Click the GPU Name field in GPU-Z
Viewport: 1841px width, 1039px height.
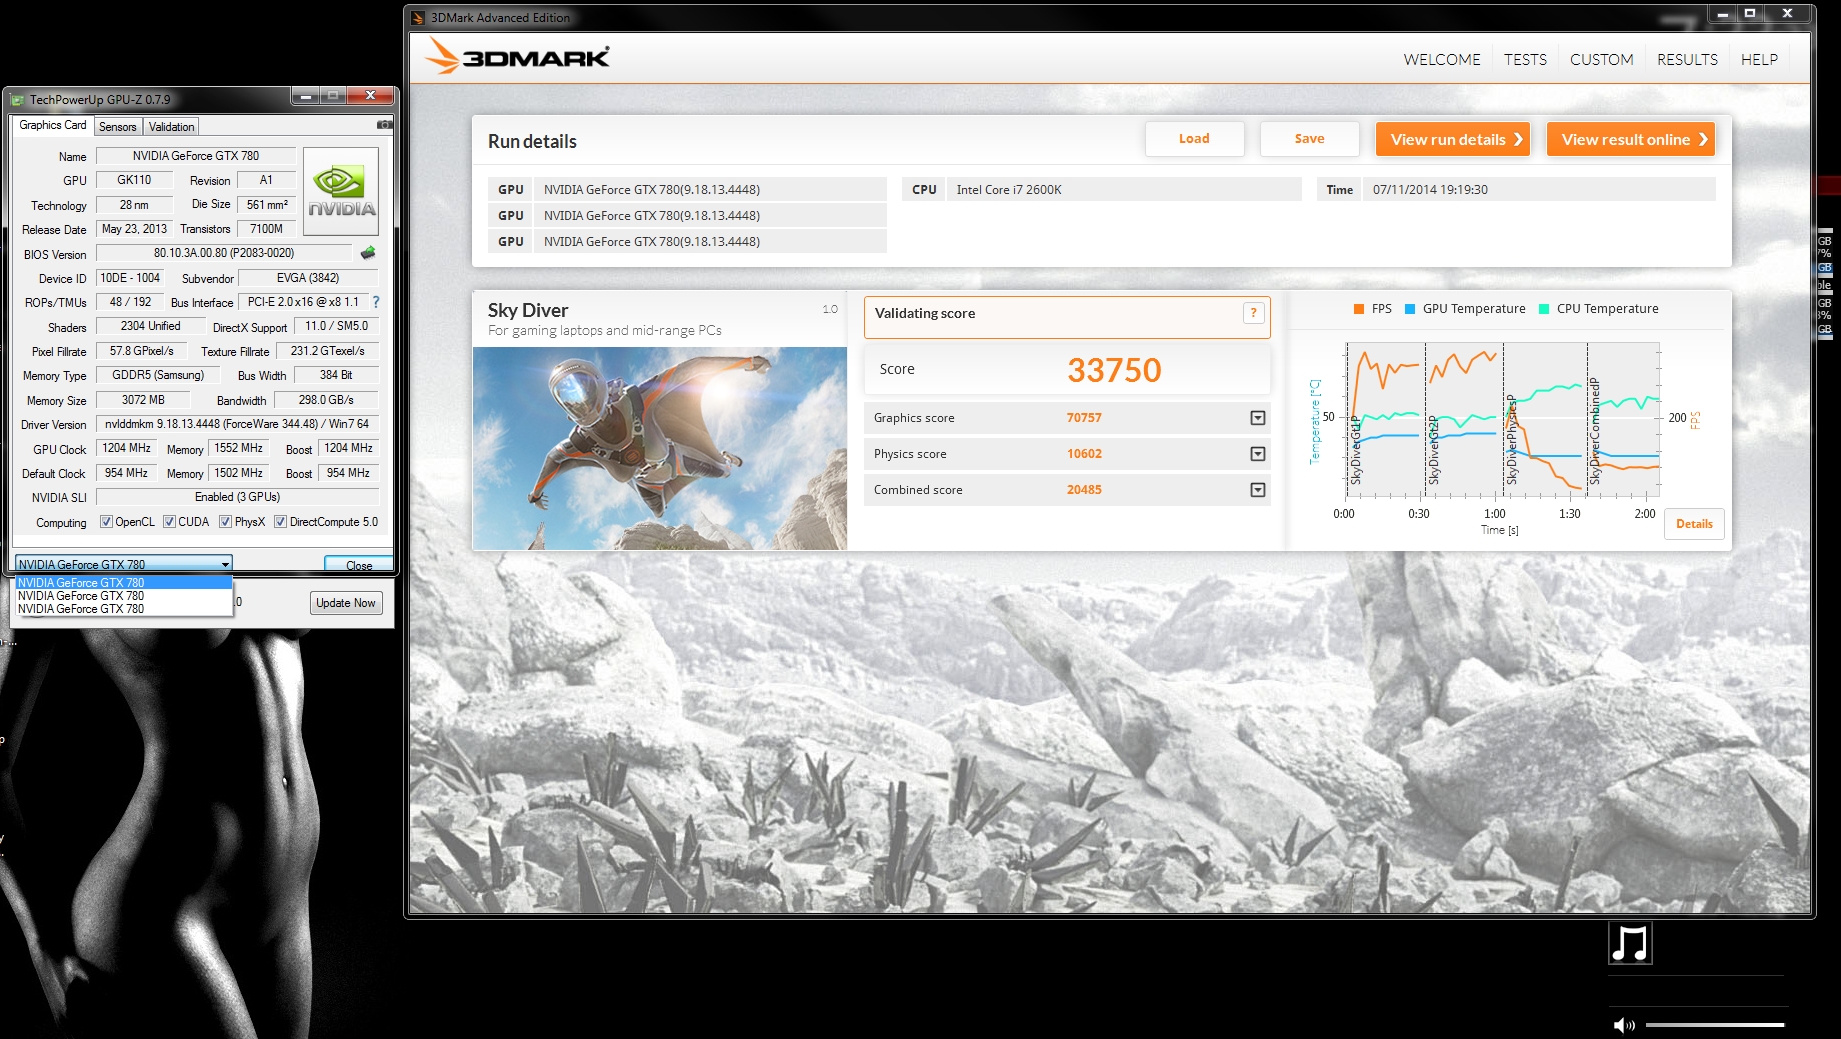click(x=196, y=156)
